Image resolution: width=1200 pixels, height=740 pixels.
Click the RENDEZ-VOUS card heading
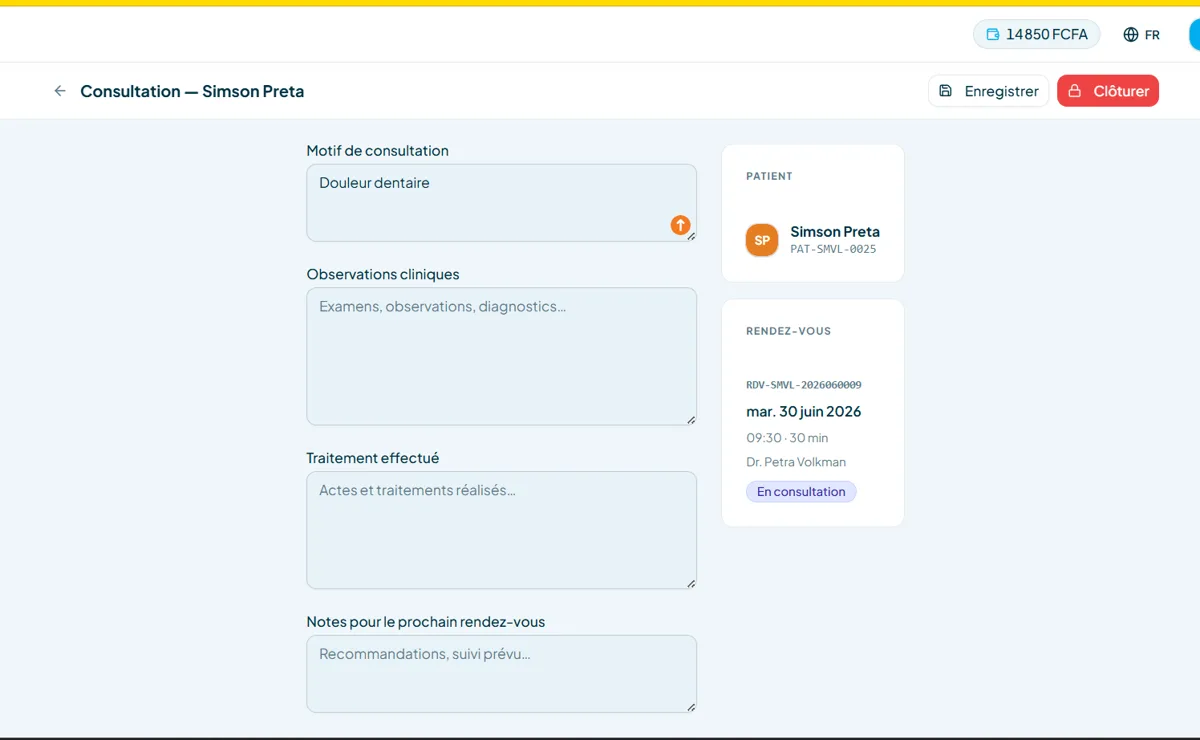point(789,331)
